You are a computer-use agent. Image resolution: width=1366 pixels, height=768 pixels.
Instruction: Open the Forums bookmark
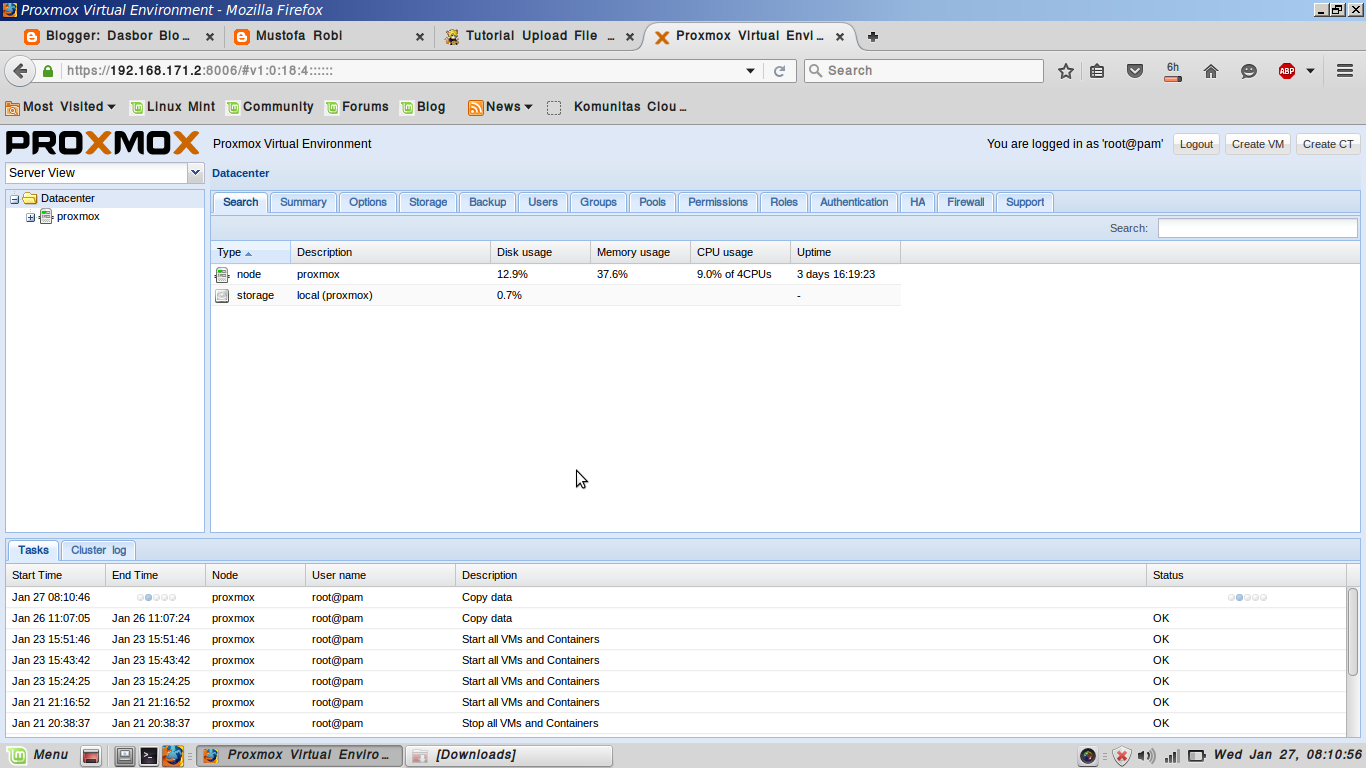click(x=357, y=107)
